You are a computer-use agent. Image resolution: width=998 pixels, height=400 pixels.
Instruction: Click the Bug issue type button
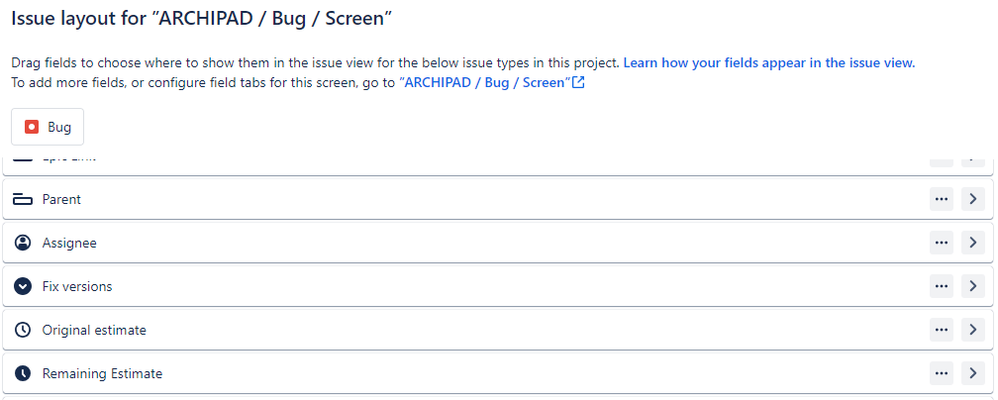[47, 127]
